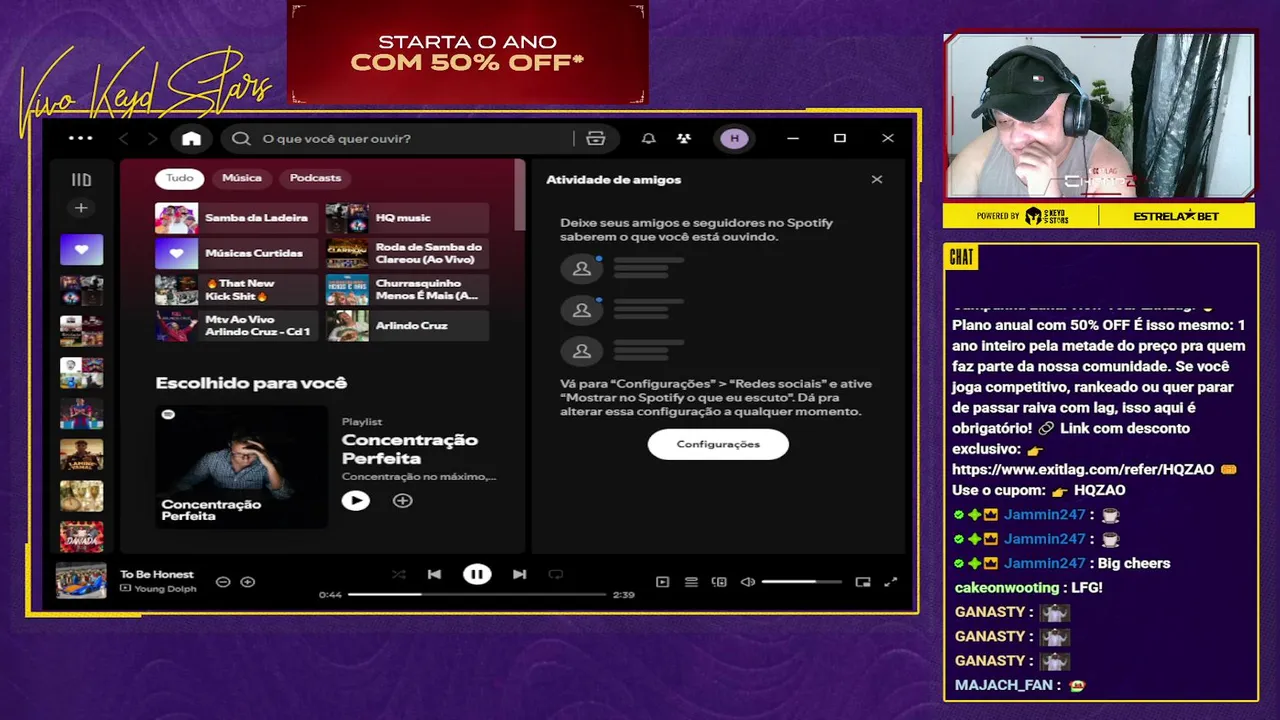Pause the current song

(477, 574)
